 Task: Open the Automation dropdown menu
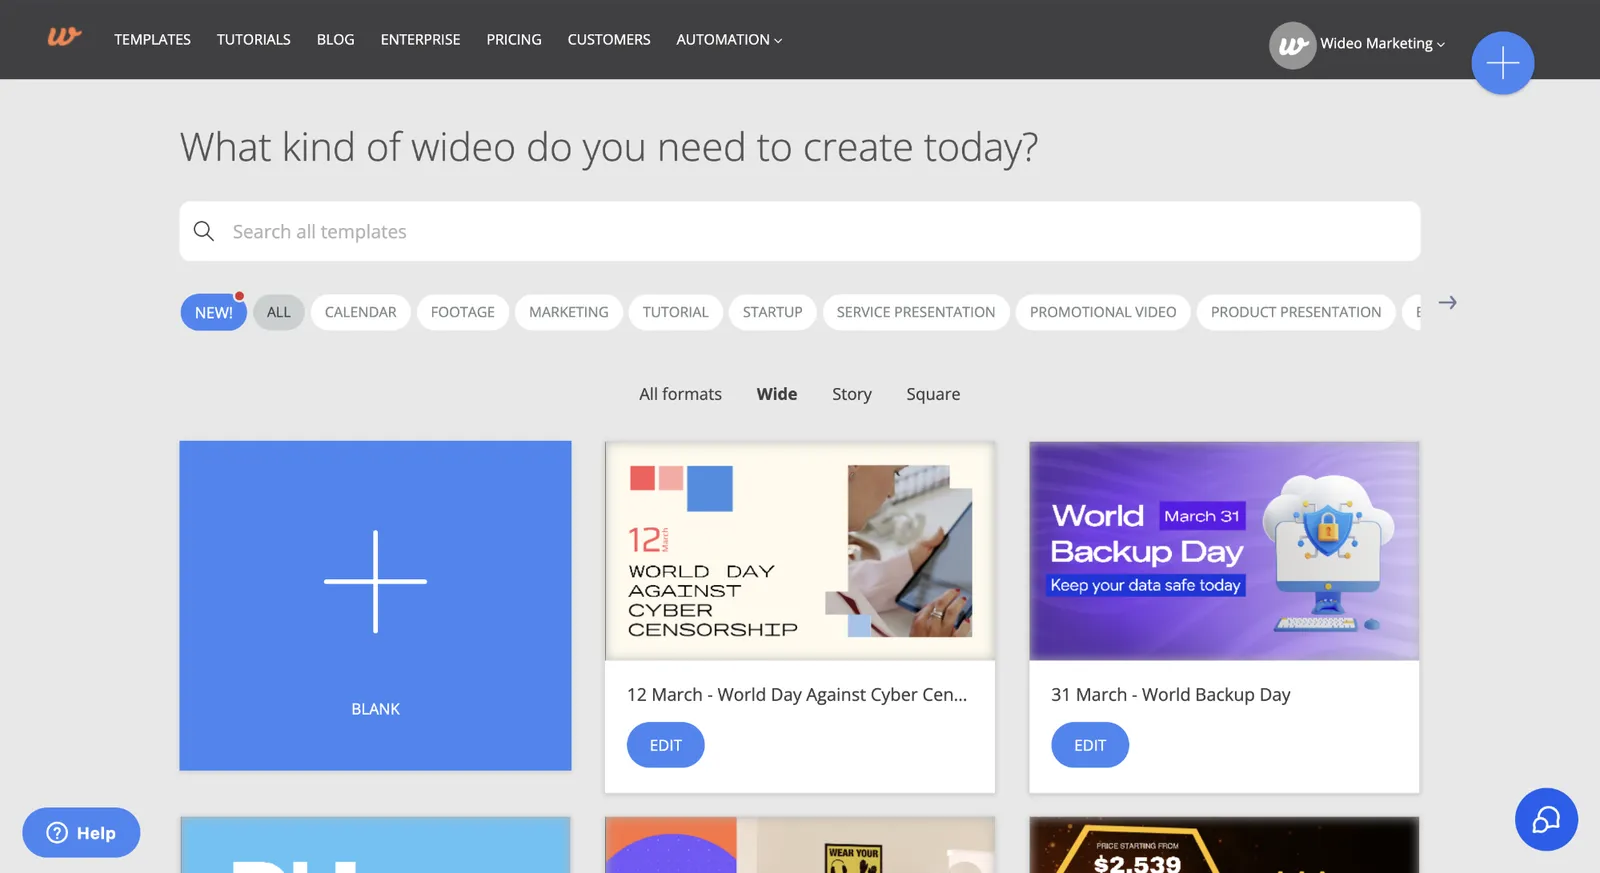[729, 39]
